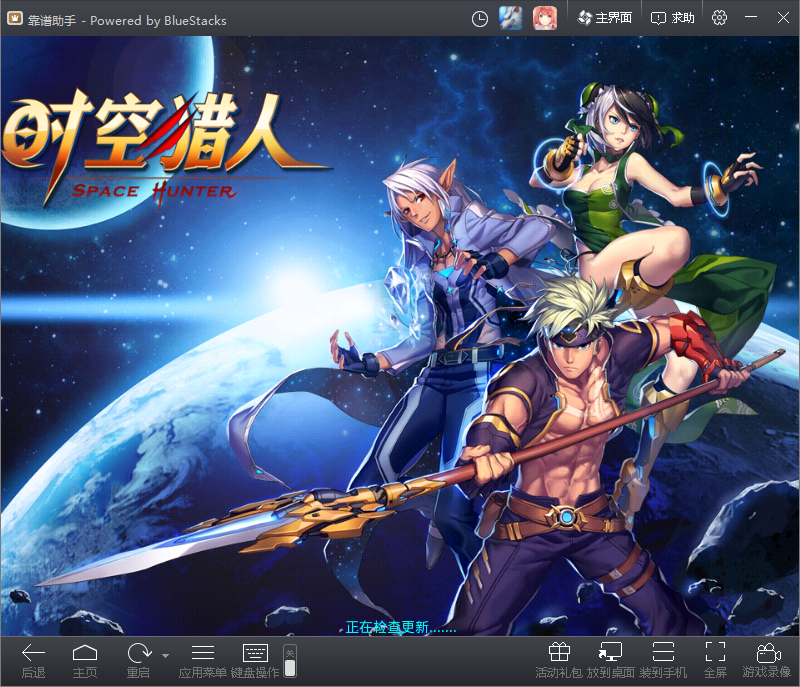Open 键盘操作 keyboard controls

point(255,654)
